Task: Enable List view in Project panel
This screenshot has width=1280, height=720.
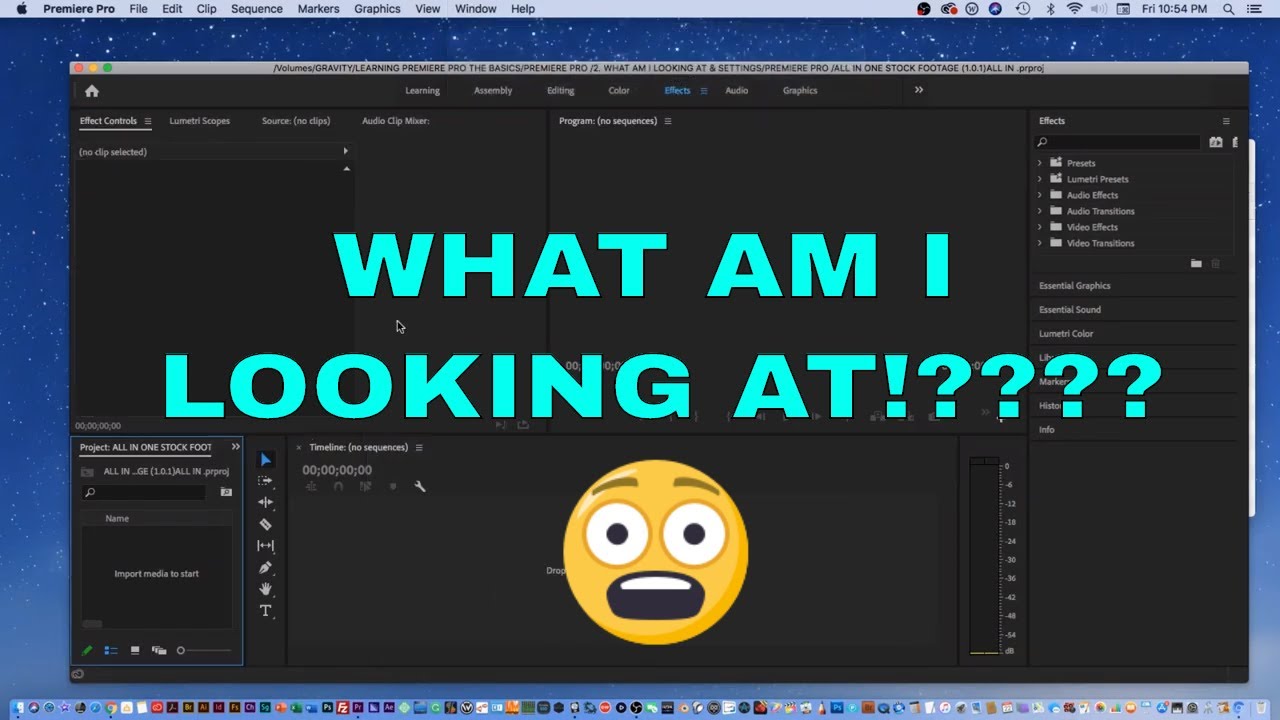Action: (x=111, y=650)
